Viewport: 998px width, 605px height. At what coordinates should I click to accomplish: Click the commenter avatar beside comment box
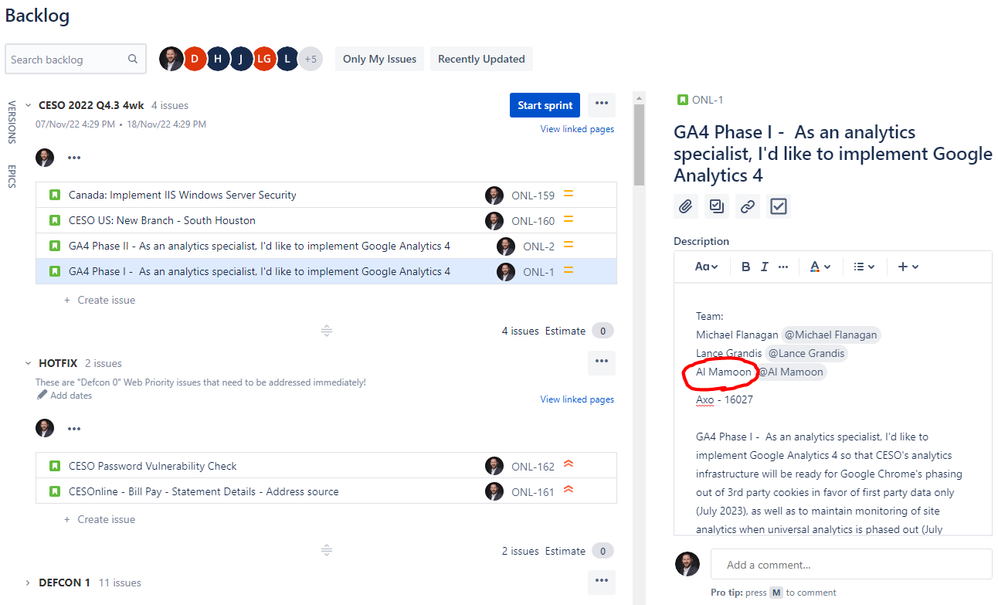[x=687, y=564]
